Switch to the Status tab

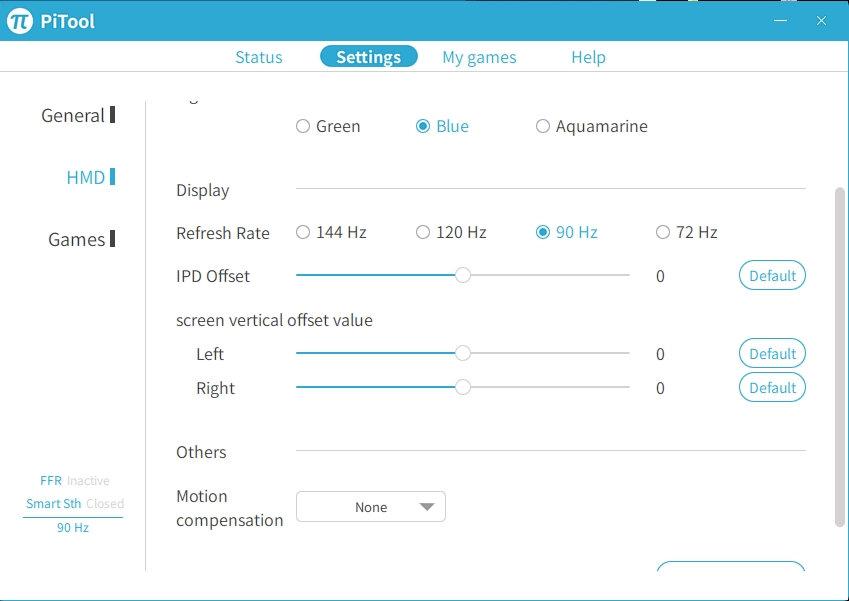259,57
